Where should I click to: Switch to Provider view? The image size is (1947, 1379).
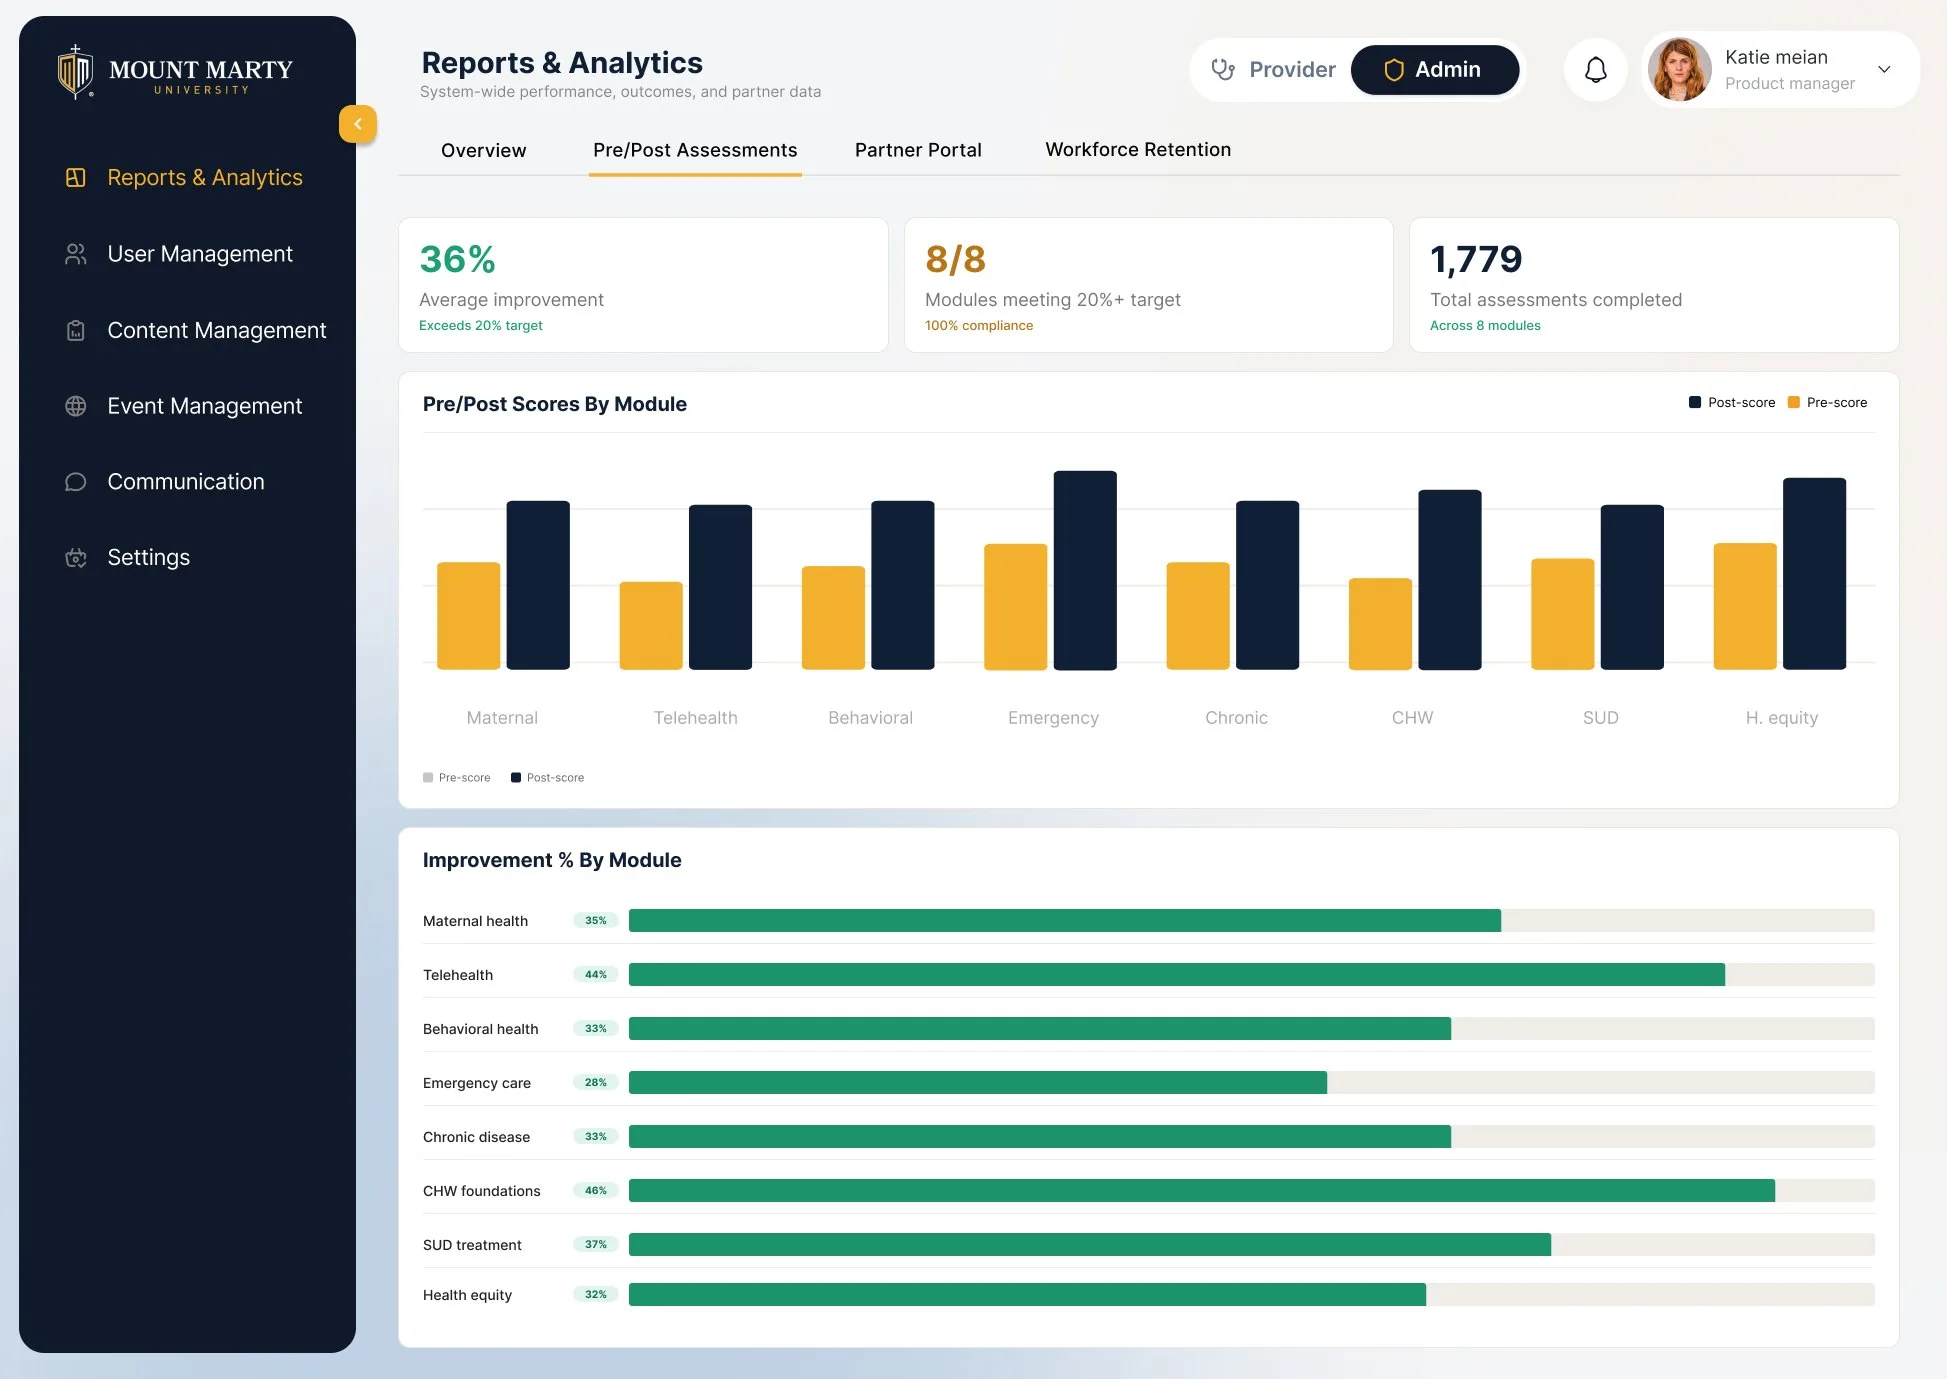[1273, 70]
